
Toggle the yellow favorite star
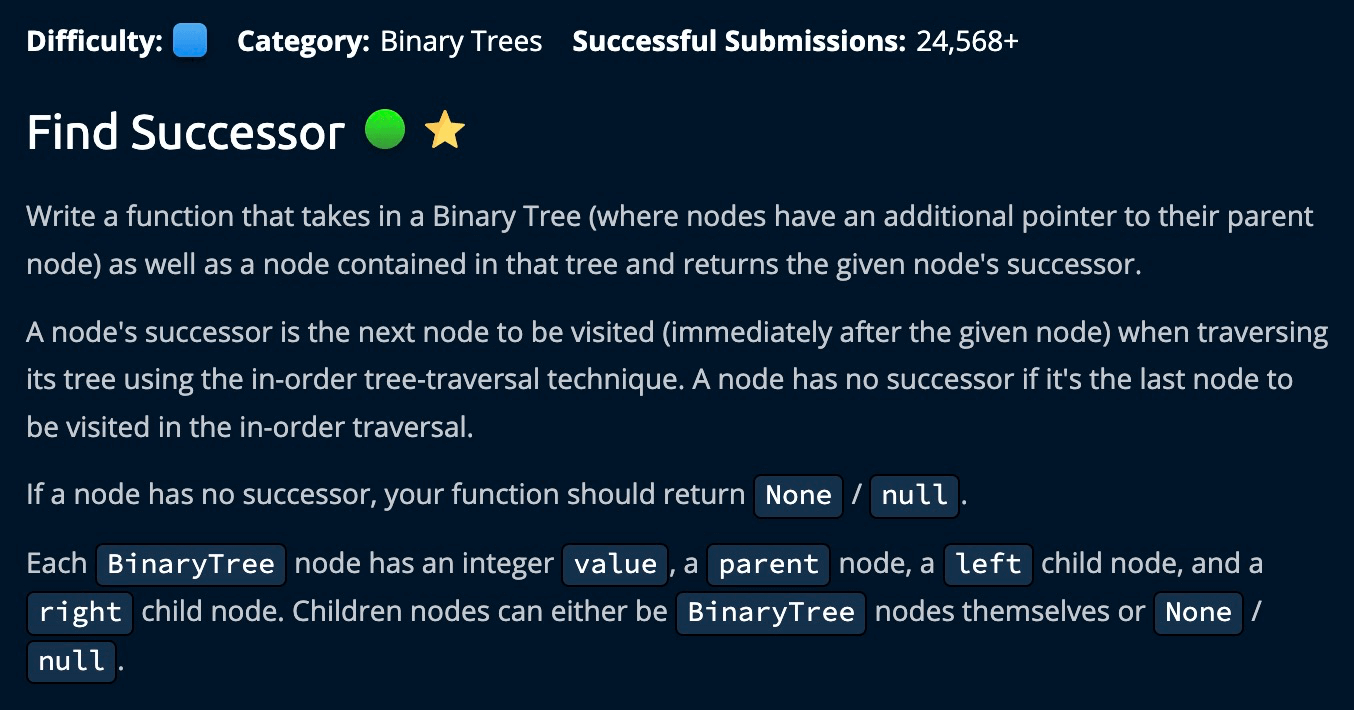[x=445, y=131]
